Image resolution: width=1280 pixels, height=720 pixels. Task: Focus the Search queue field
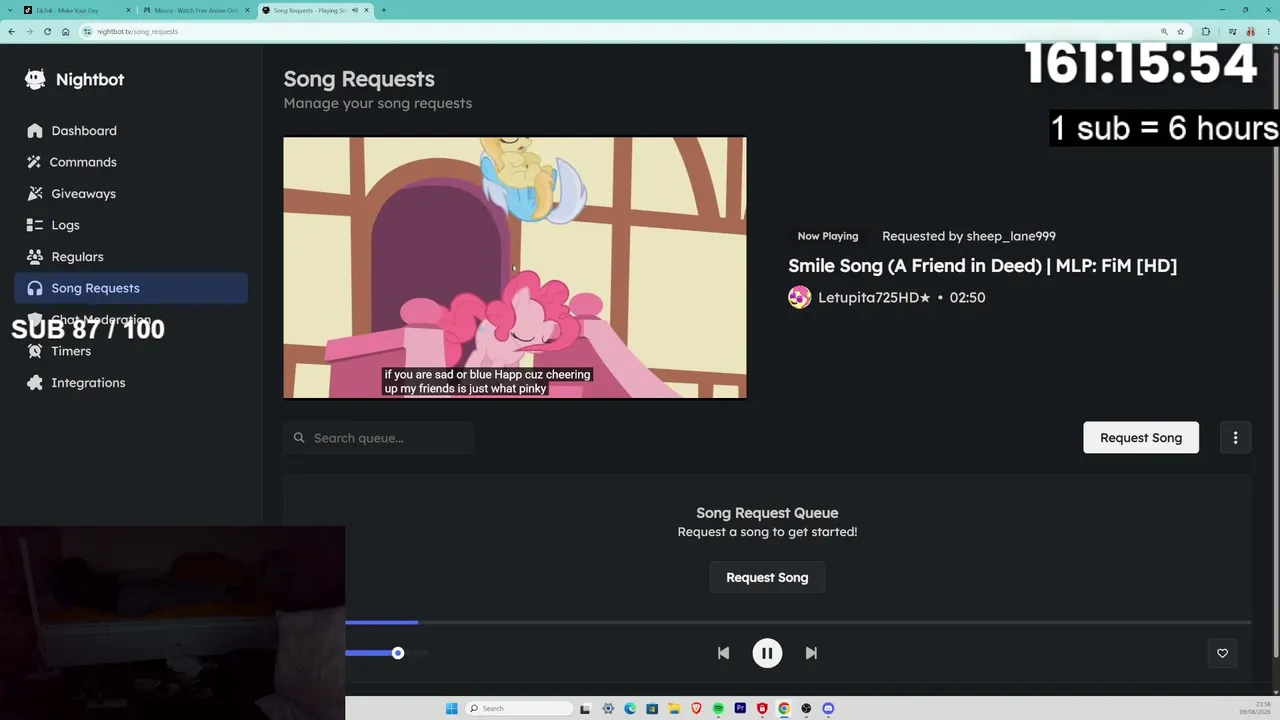[379, 438]
